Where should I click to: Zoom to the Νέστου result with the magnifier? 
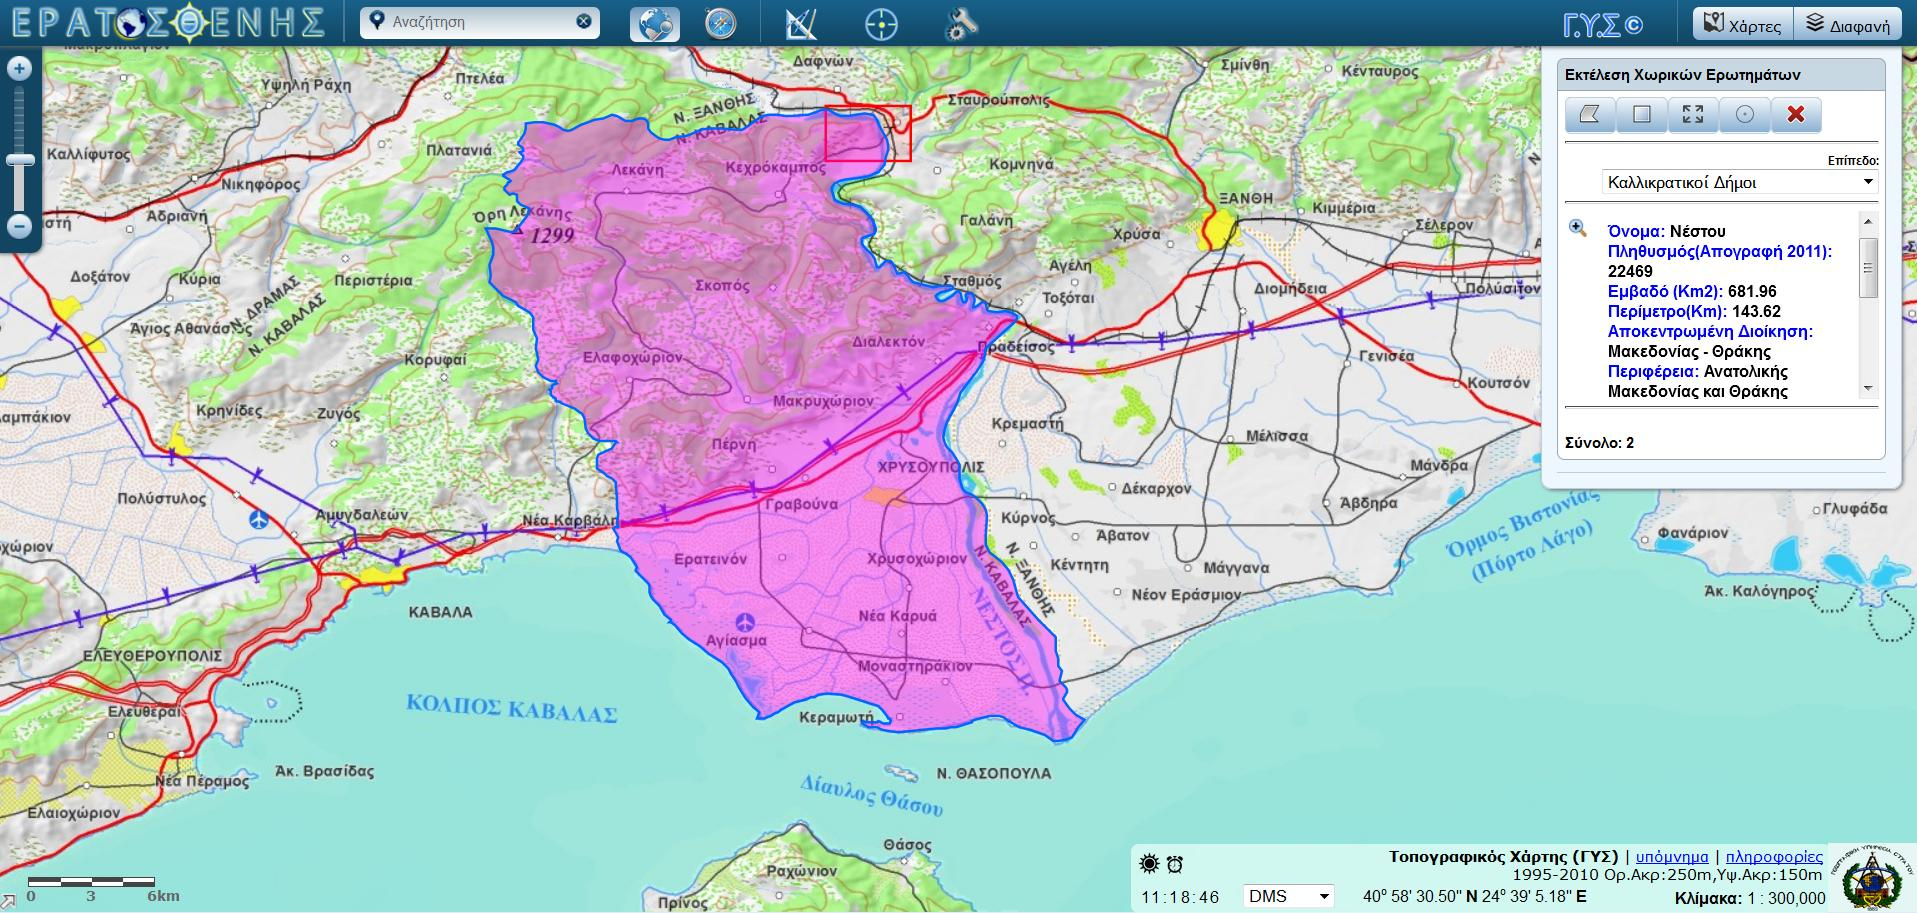pyautogui.click(x=1578, y=228)
